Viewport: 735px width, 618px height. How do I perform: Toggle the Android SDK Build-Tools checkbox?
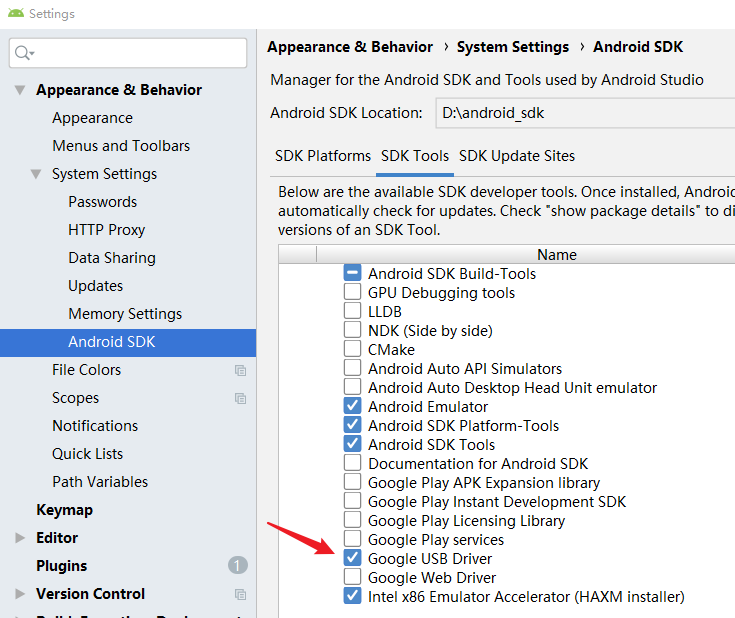(352, 273)
